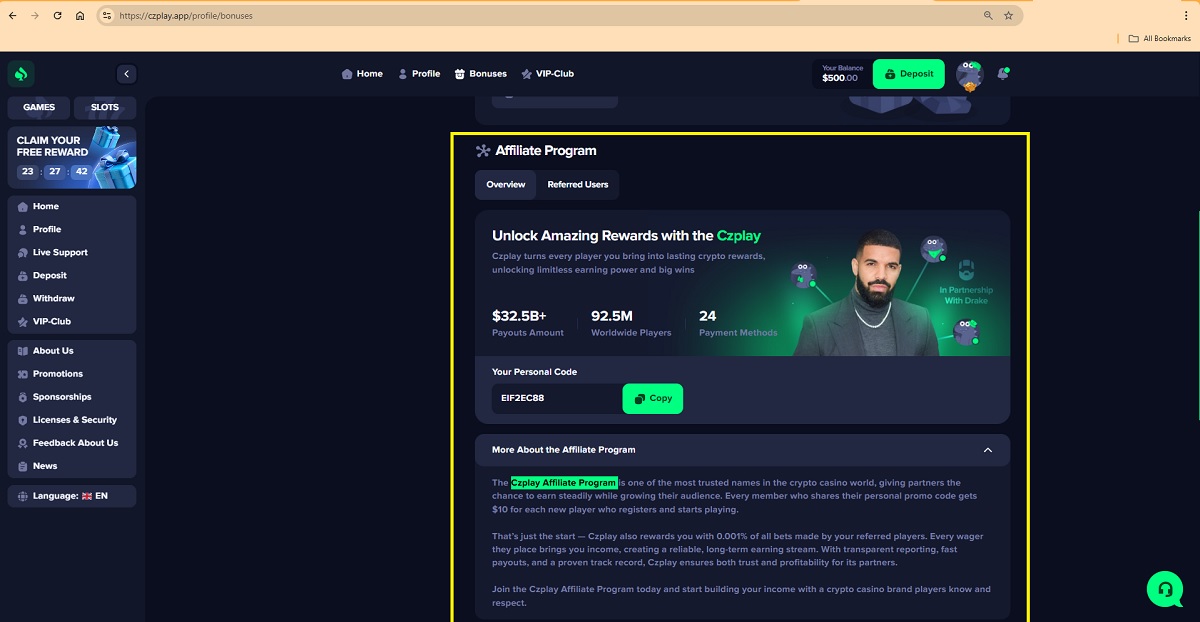Viewport: 1200px width, 622px height.
Task: Collapse the sidebar with the arrow button
Action: coord(126,73)
